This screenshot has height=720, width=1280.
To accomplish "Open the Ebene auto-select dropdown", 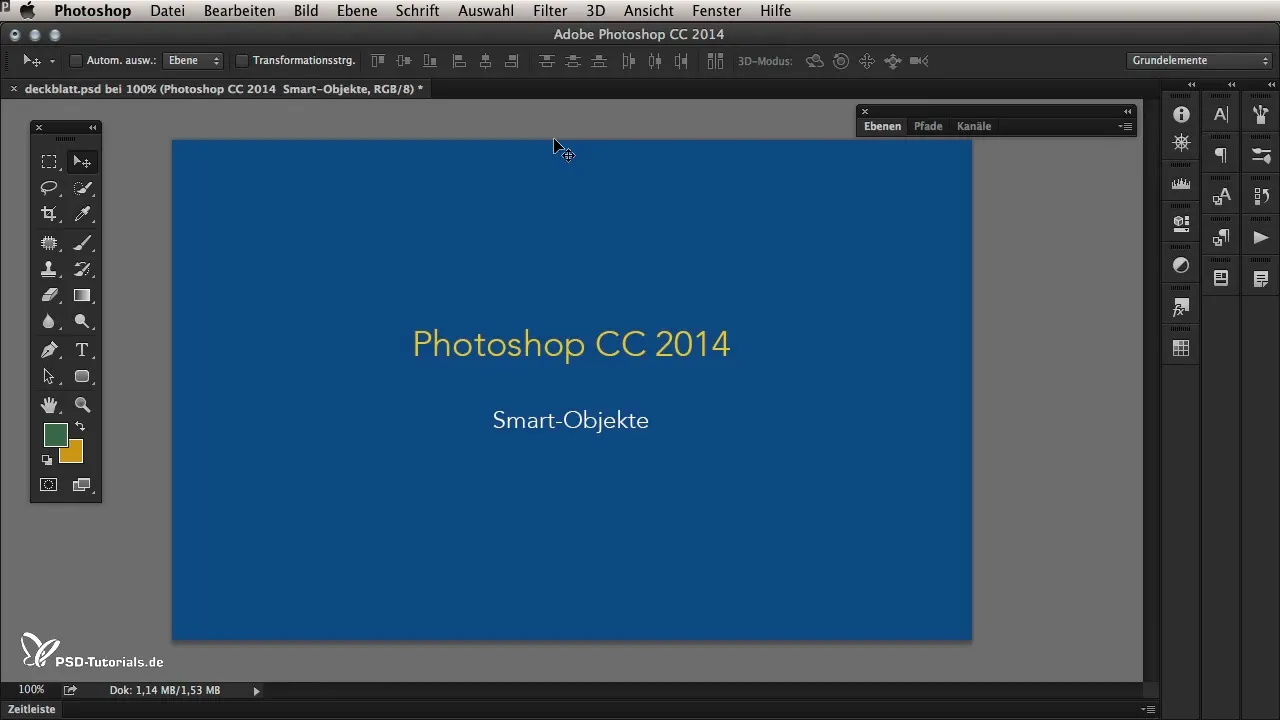I will coord(192,61).
